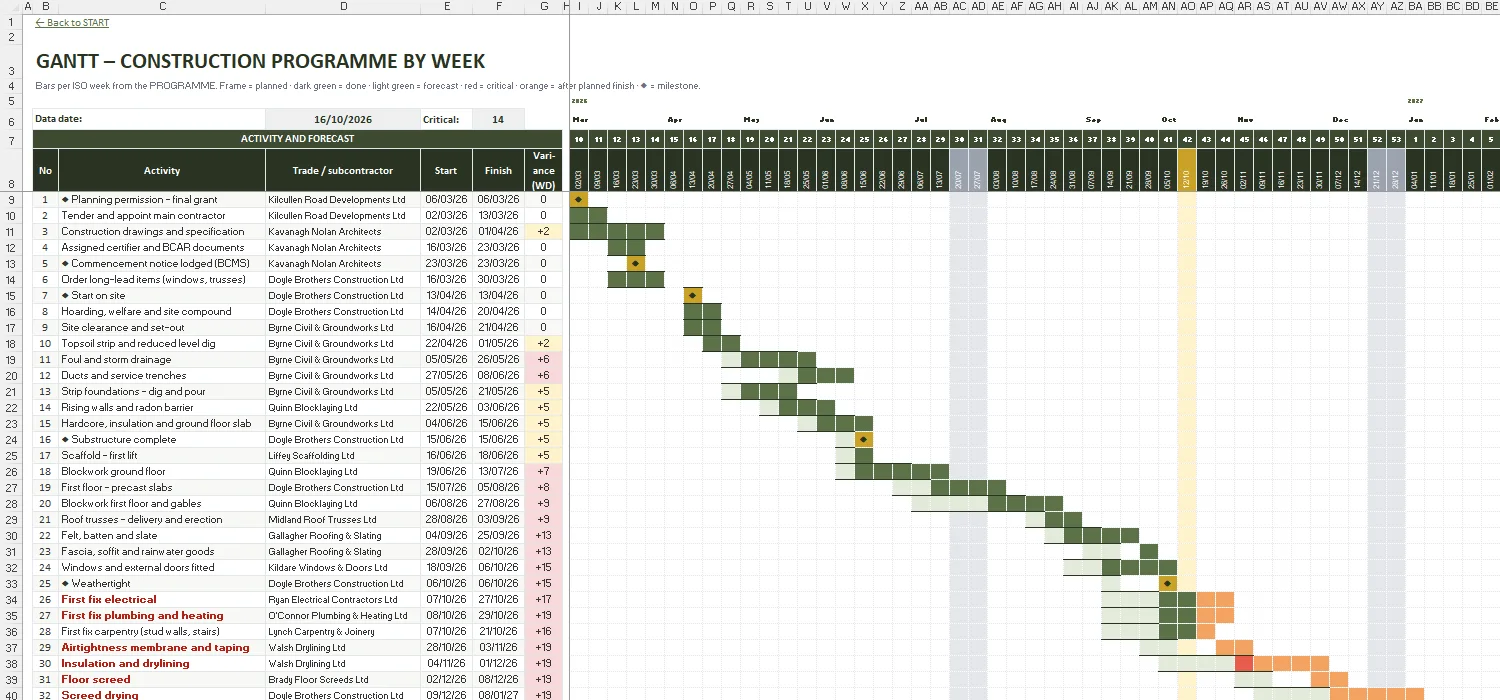Viewport: 1500px width, 700px height.
Task: Select the 'Foul and storm drainage' activity cell
Action: (x=162, y=359)
